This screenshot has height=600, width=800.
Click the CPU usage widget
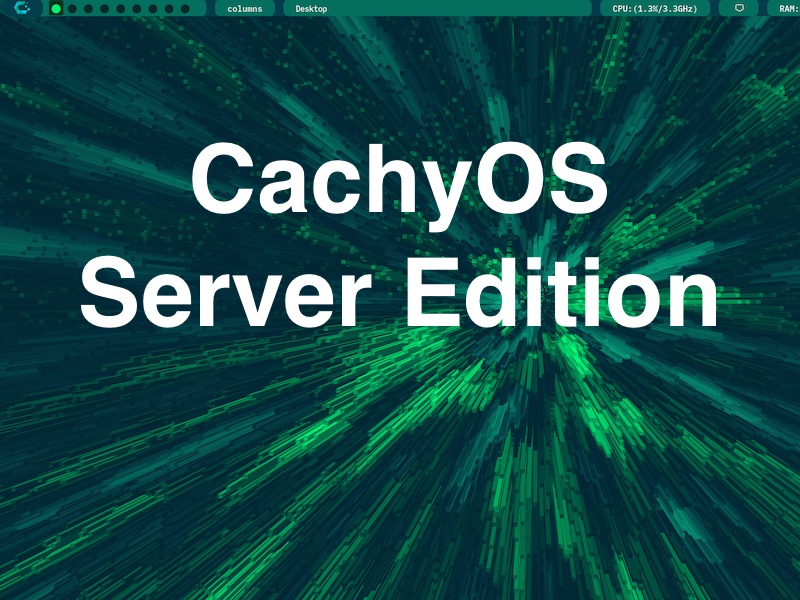(655, 8)
